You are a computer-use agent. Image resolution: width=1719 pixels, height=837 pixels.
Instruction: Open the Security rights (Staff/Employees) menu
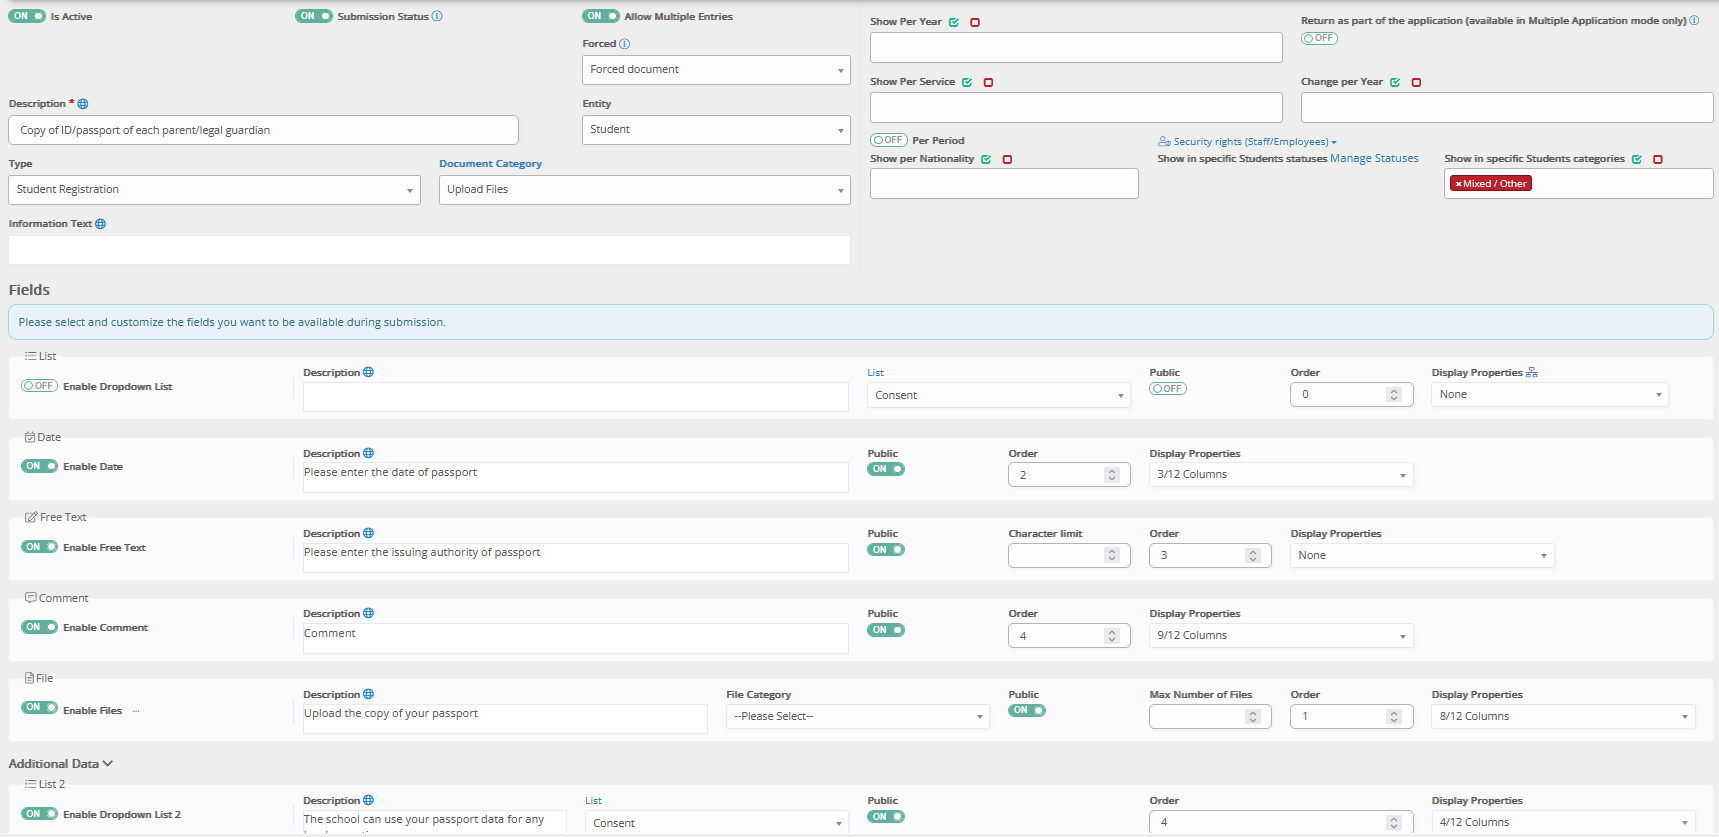[x=1247, y=142]
